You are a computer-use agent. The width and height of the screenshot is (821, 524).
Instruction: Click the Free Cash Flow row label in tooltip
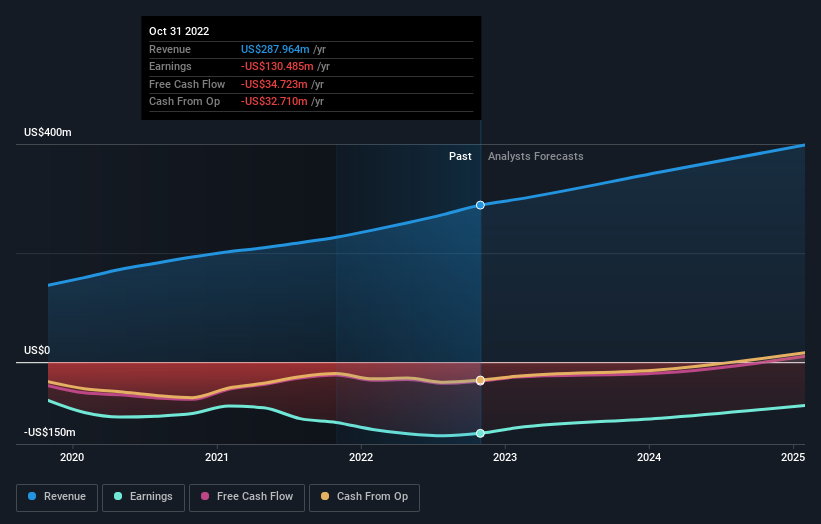187,84
